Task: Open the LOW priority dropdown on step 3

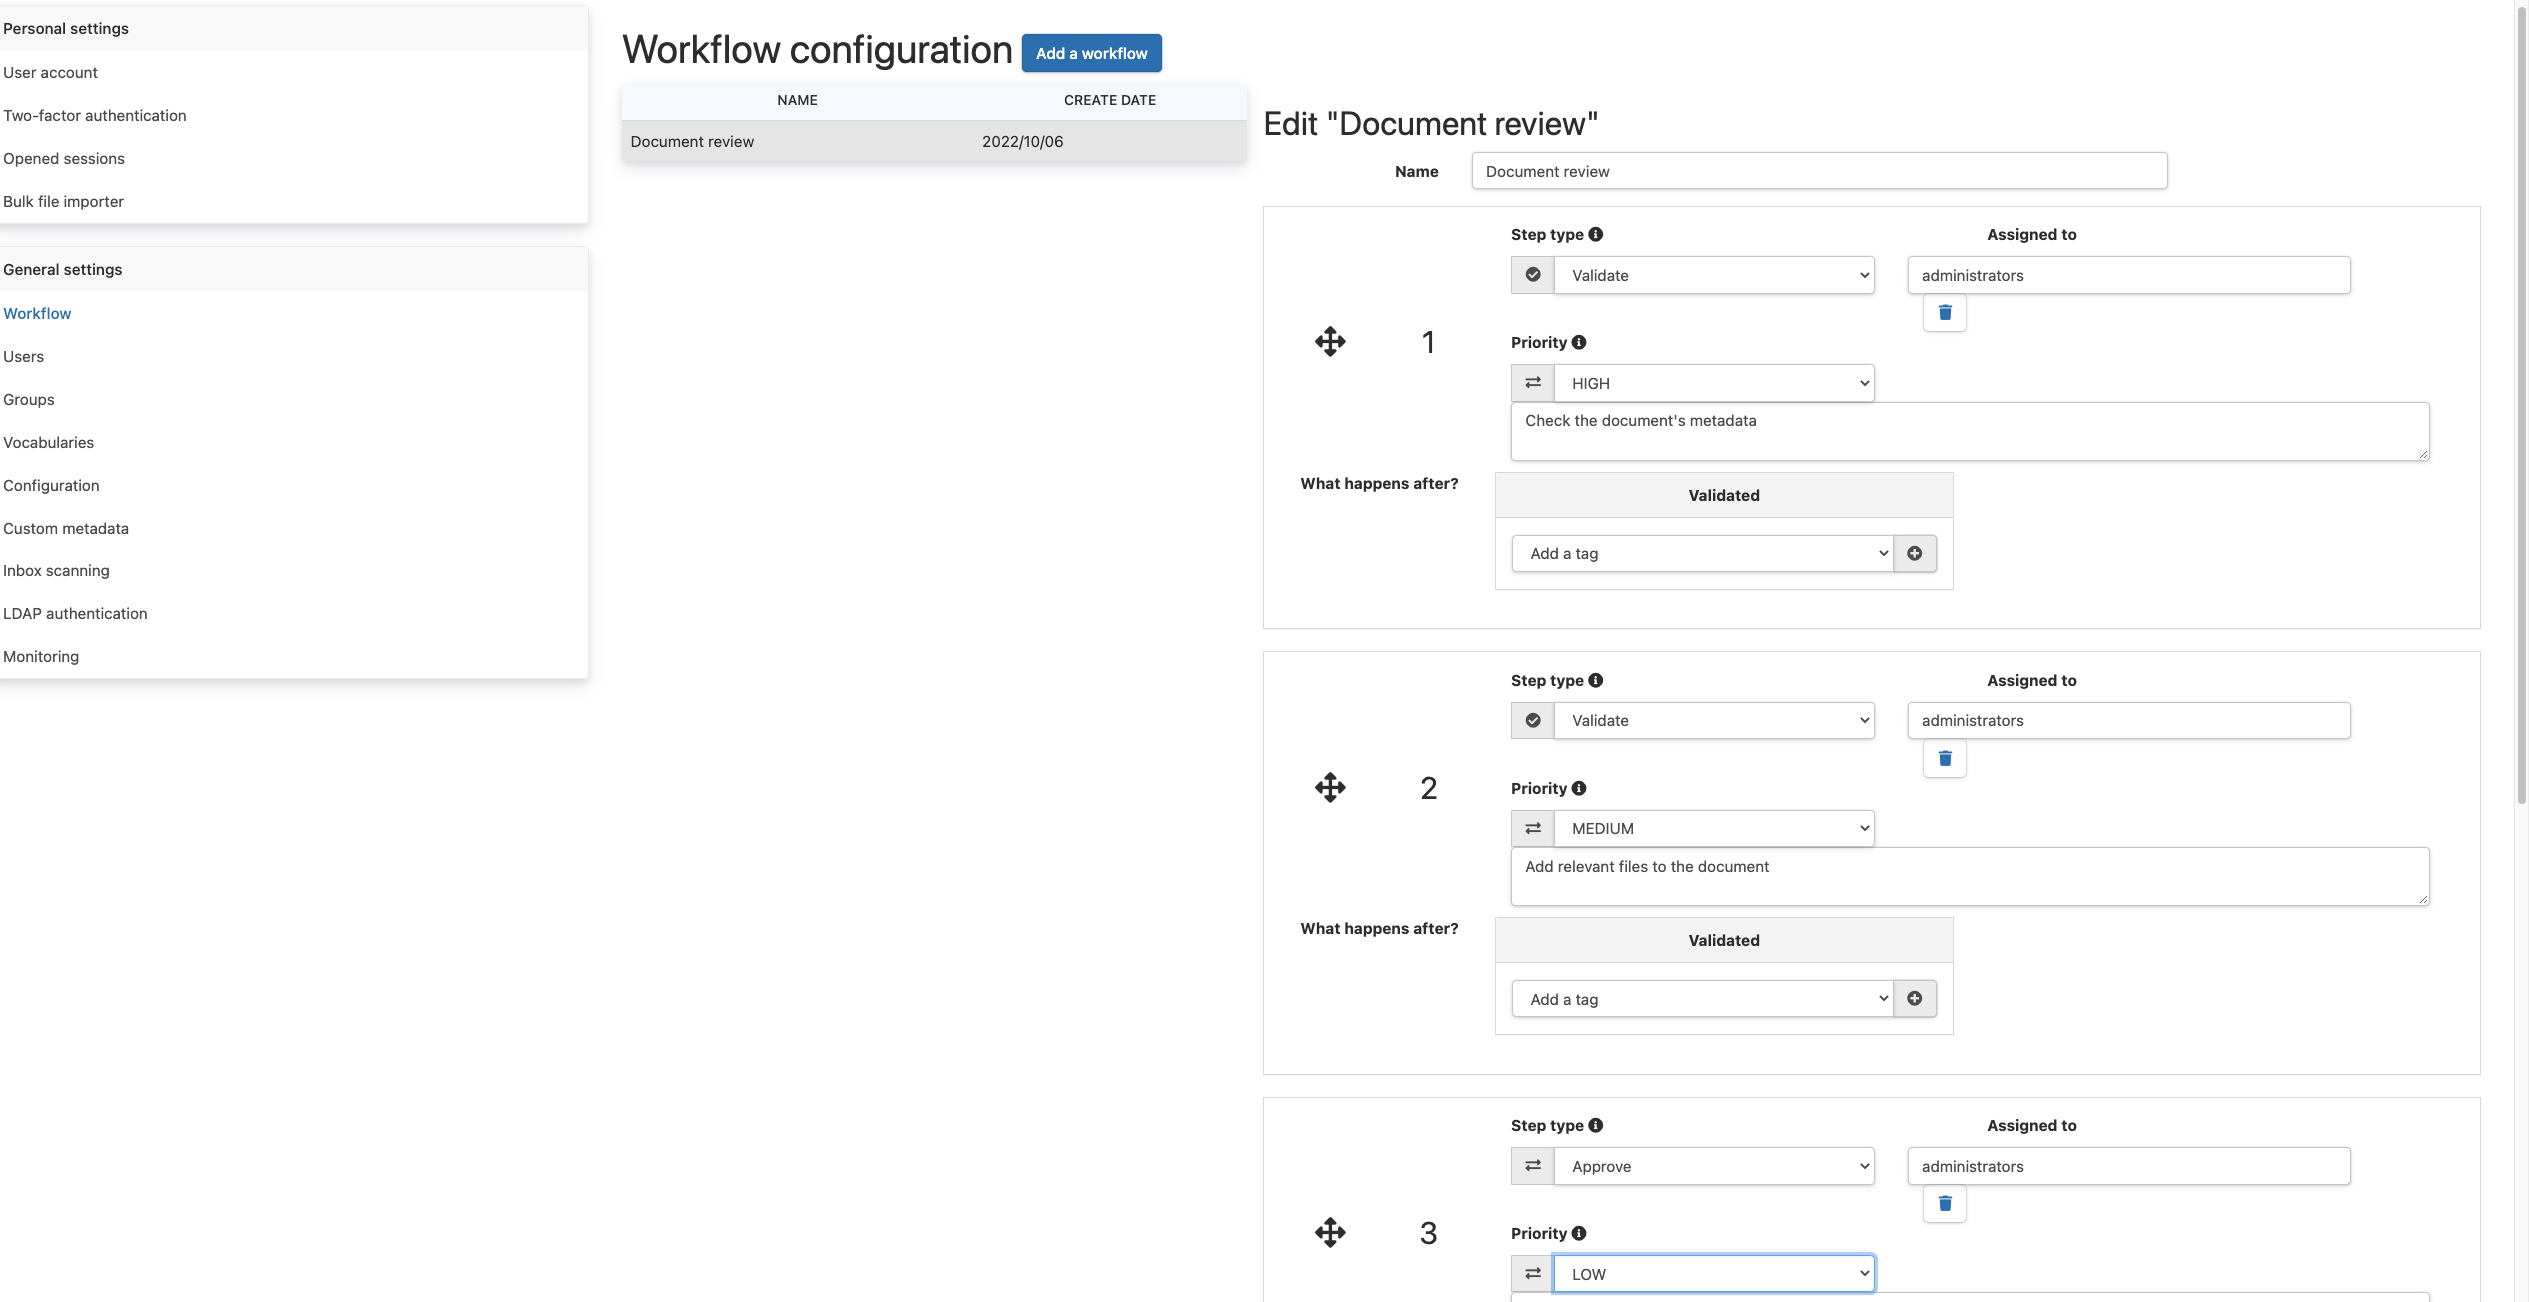Action: (x=1714, y=1273)
